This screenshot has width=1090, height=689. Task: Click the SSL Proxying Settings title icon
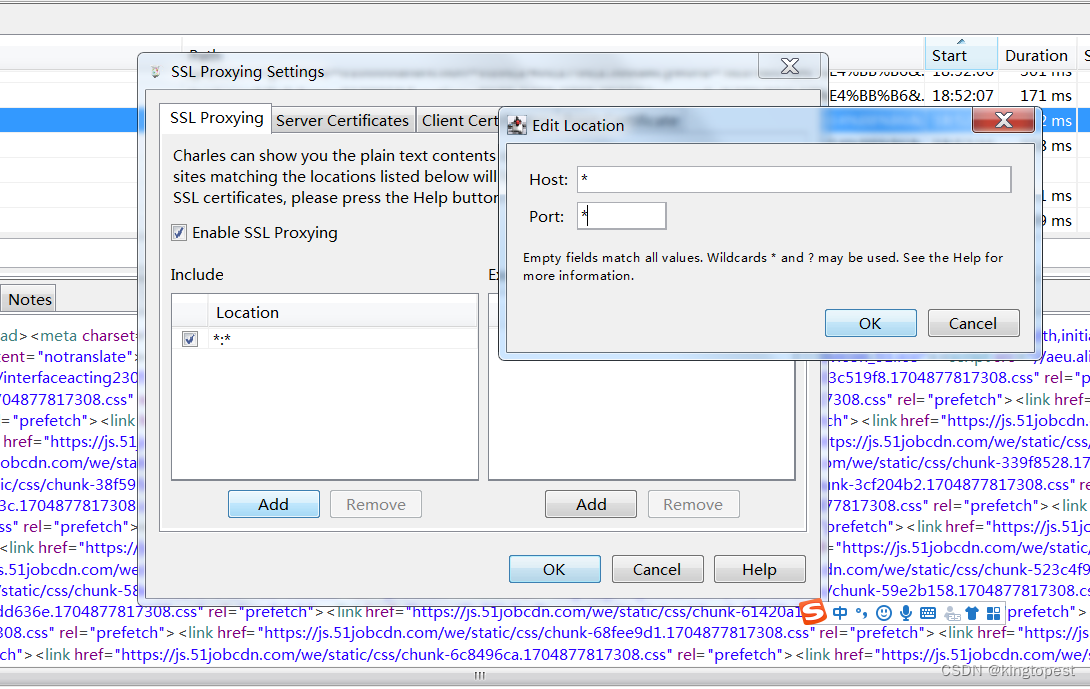click(x=156, y=72)
